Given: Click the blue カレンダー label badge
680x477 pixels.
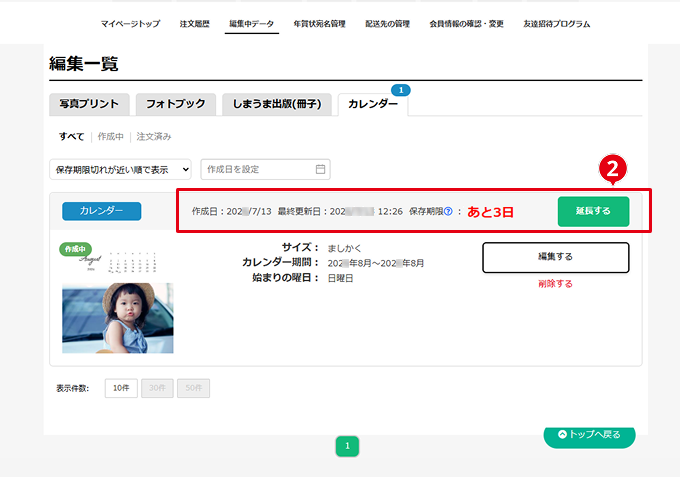Looking at the screenshot, I should [101, 211].
